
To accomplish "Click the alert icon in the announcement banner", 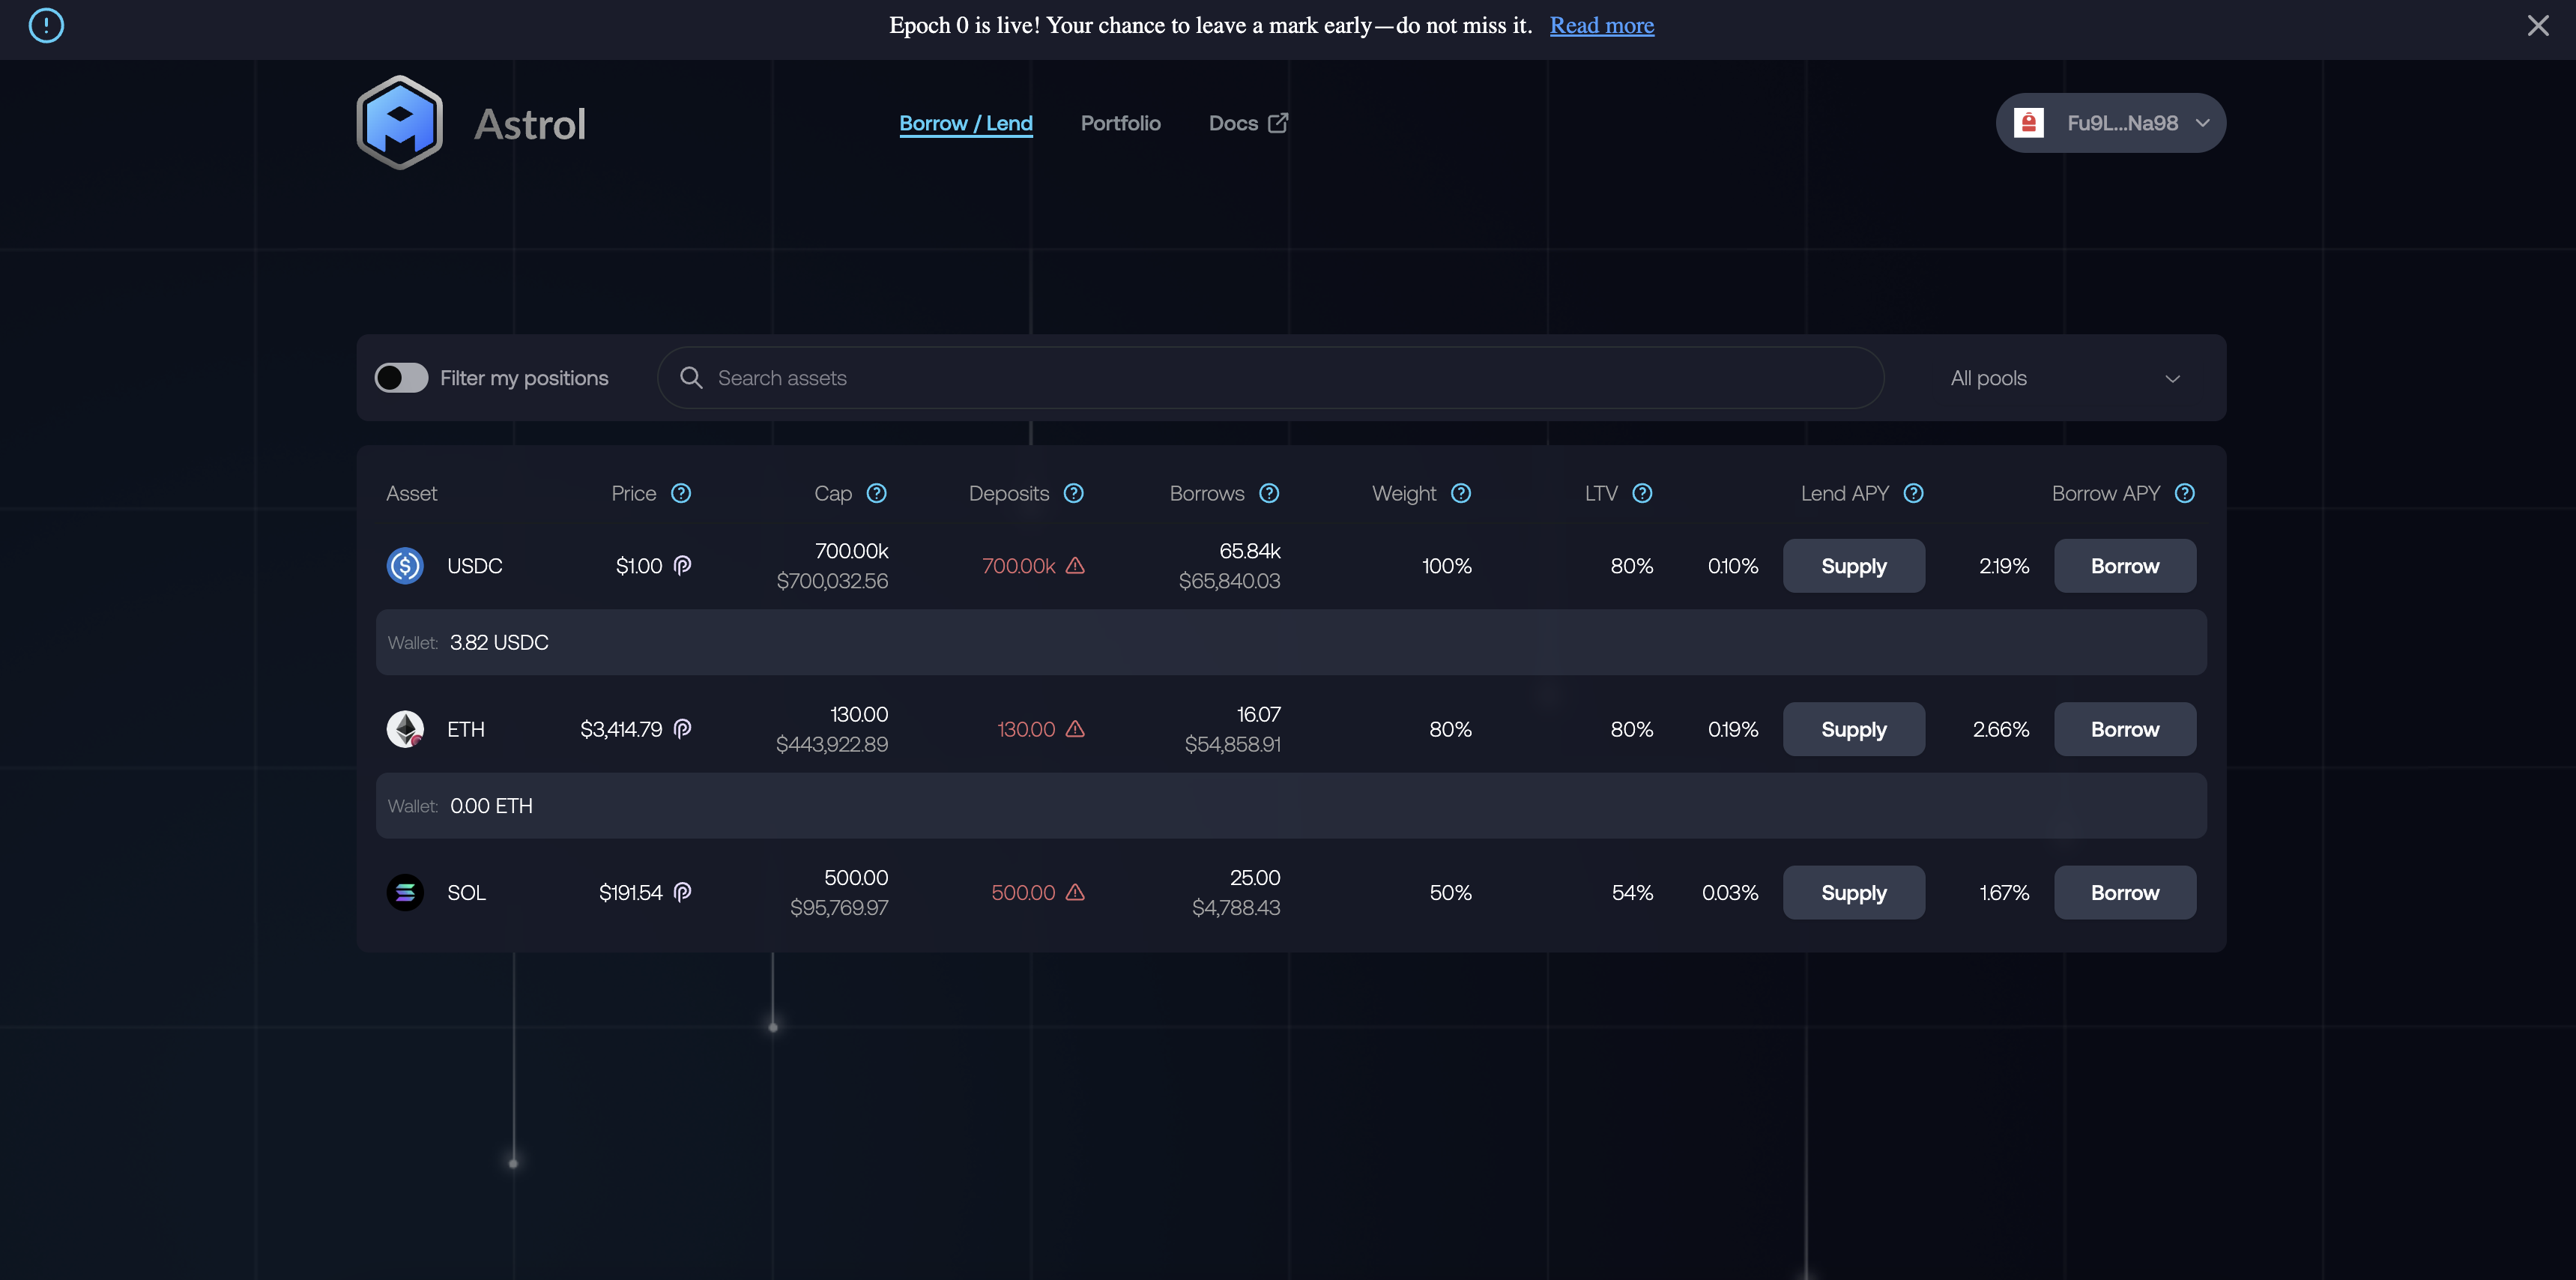I will coord(45,25).
